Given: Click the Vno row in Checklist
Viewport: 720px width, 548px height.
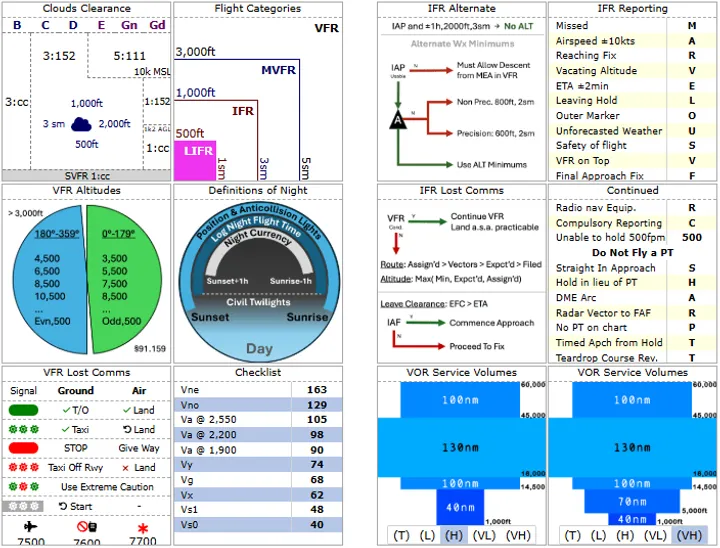Looking at the screenshot, I should [x=258, y=405].
